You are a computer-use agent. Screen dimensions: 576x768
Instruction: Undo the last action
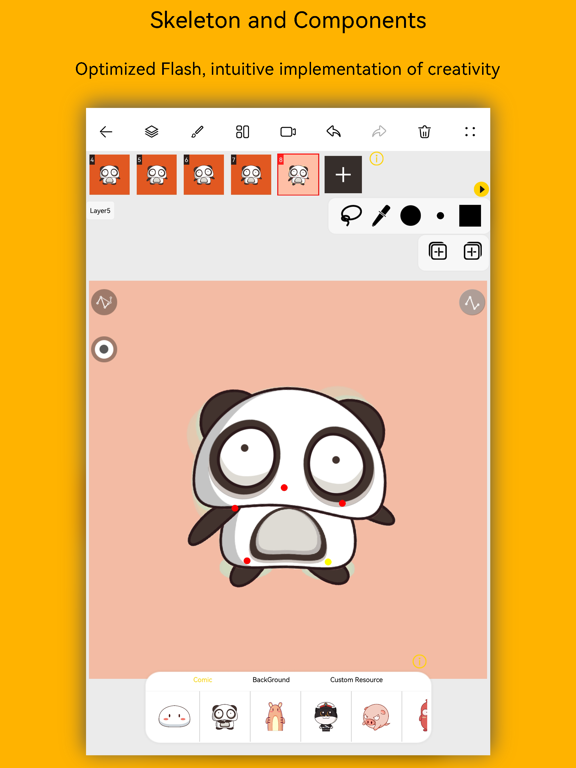pyautogui.click(x=334, y=131)
